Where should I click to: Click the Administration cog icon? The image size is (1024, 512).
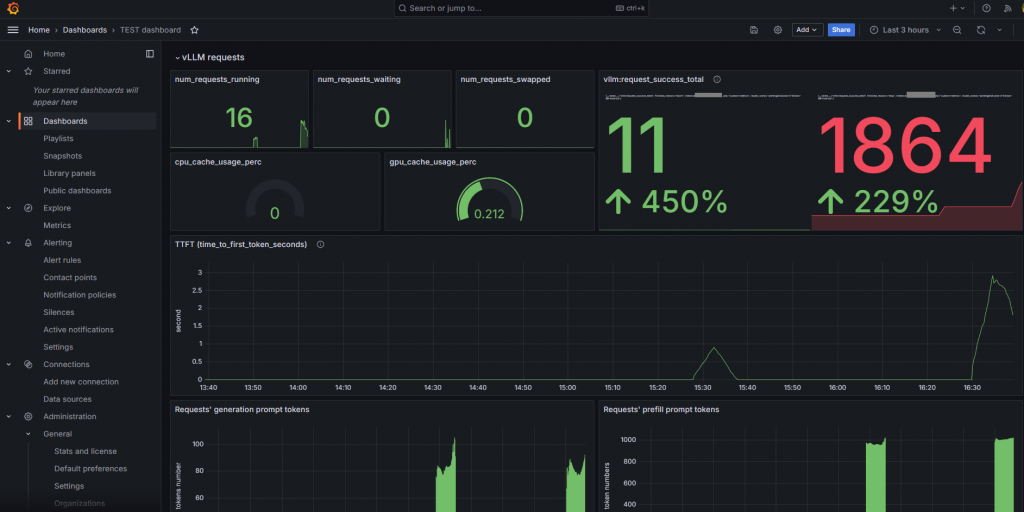(28, 417)
